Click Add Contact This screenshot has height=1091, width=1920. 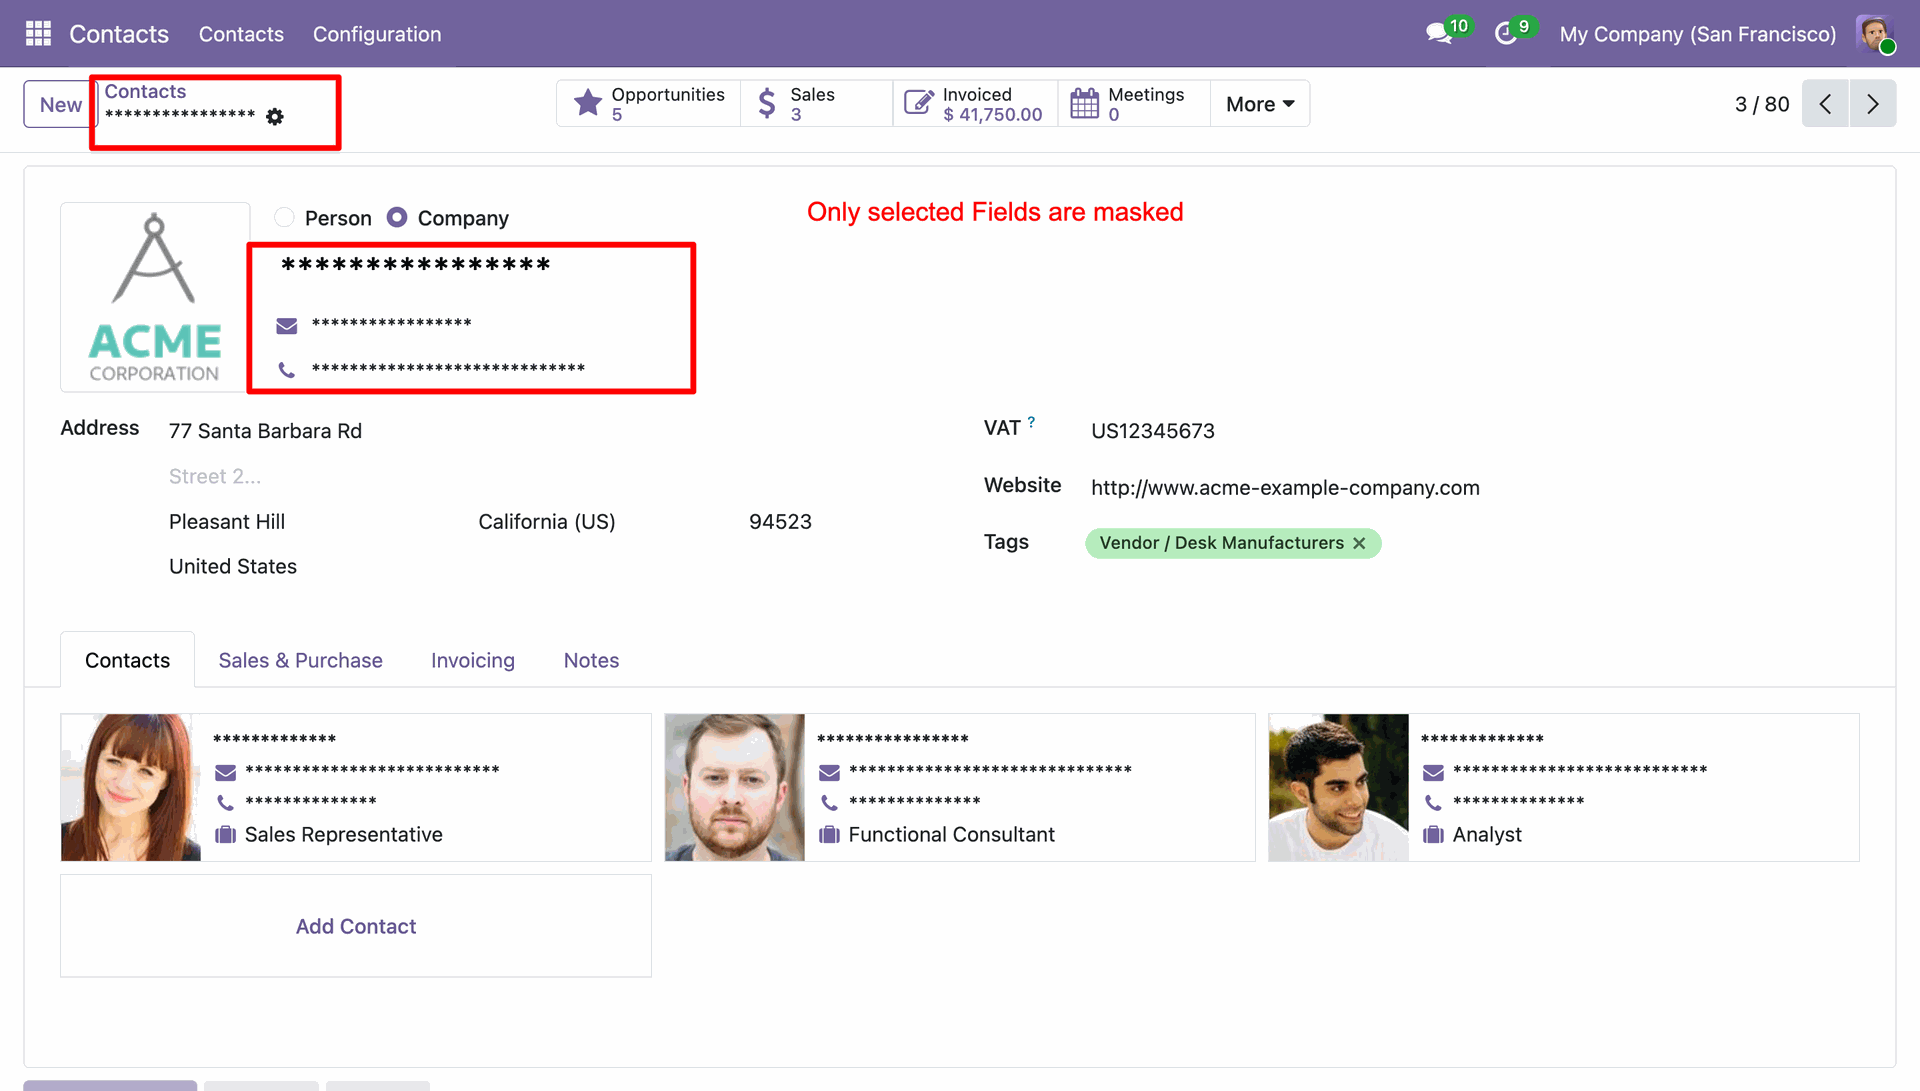click(356, 927)
